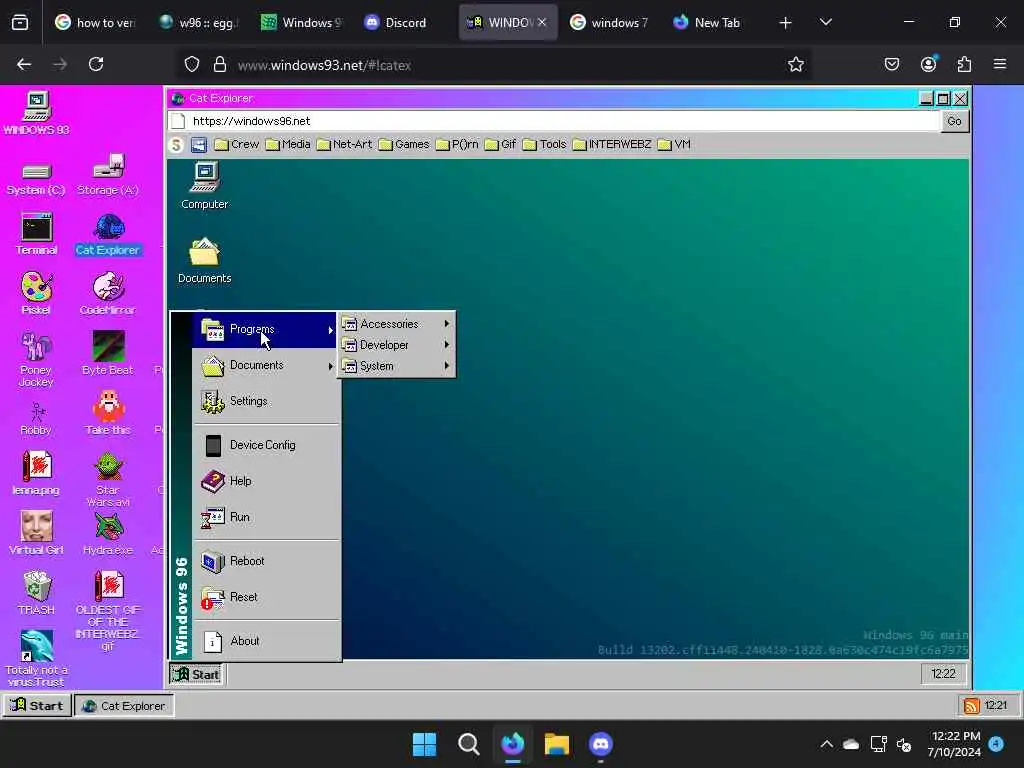Screen dimensions: 1024x768
Task: Click the RSS feed tray icon
Action: pos(971,705)
